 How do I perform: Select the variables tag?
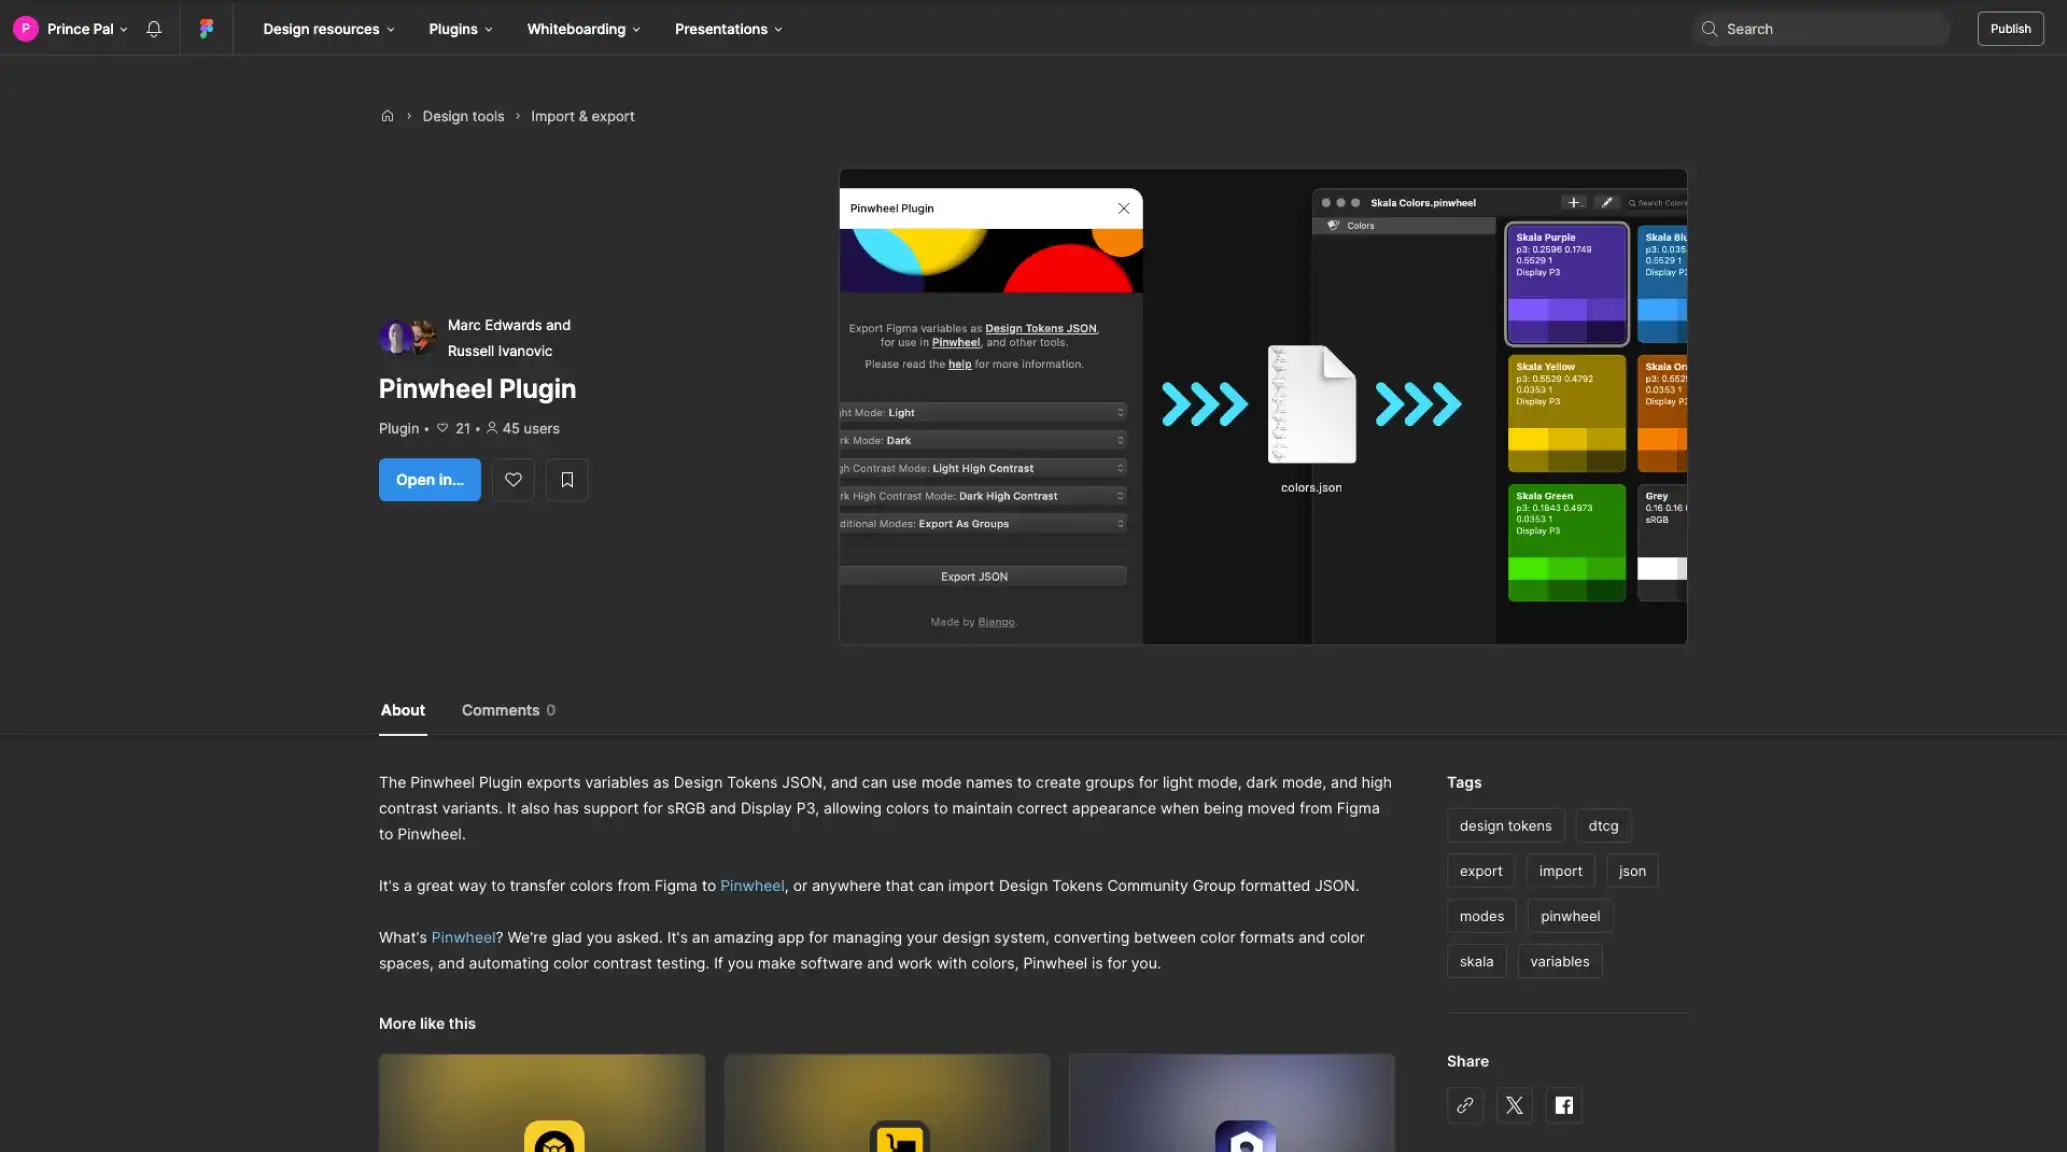tap(1559, 961)
